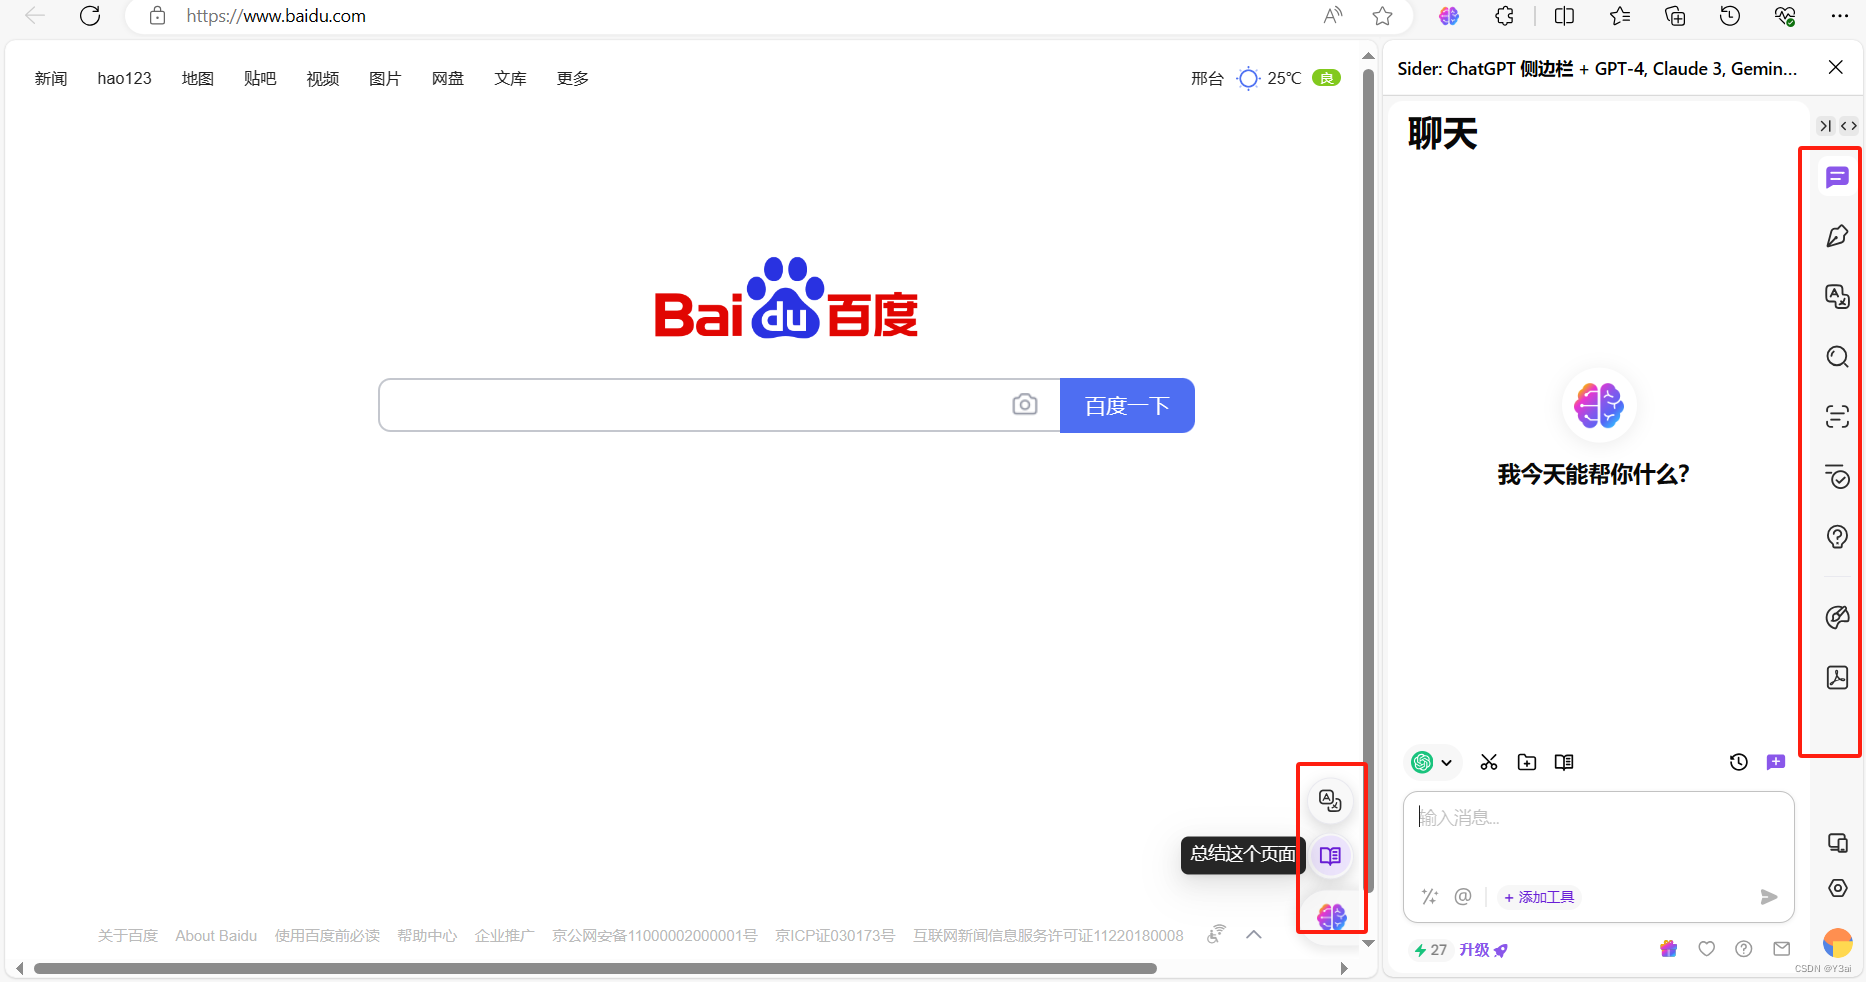This screenshot has width=1866, height=982.
Task: Open the Translate tool in the Sider rail
Action: coord(1837,296)
